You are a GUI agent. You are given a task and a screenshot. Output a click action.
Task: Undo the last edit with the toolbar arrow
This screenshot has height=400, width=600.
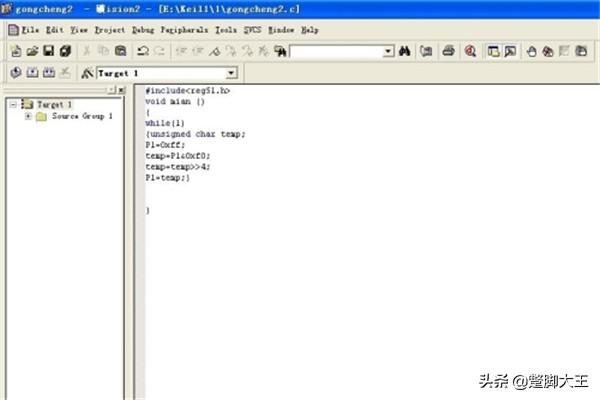(143, 51)
